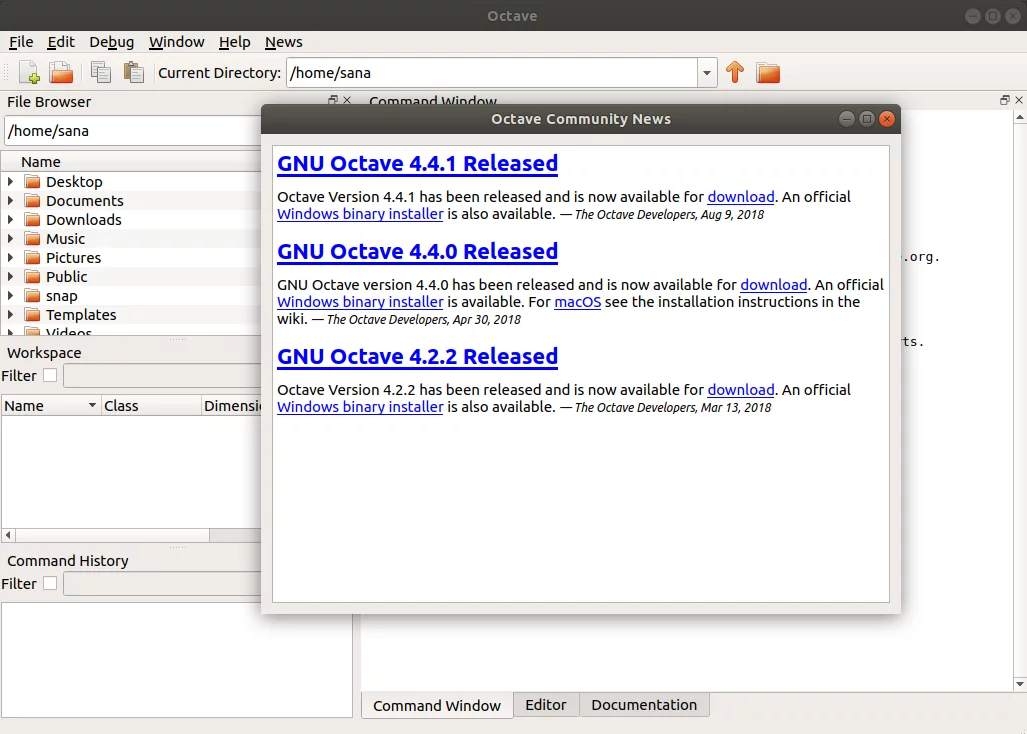The width and height of the screenshot is (1027, 734).
Task: Click Workspace horizontal scrollbar left arrow
Action: 8,535
